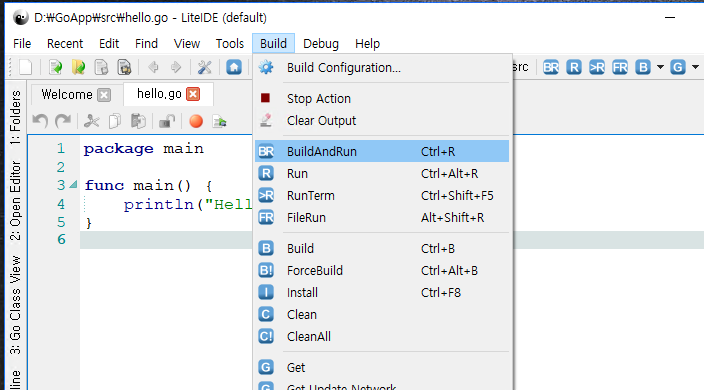Viewport: 704px width, 390px height.
Task: Open the Debug menu
Action: coord(321,44)
